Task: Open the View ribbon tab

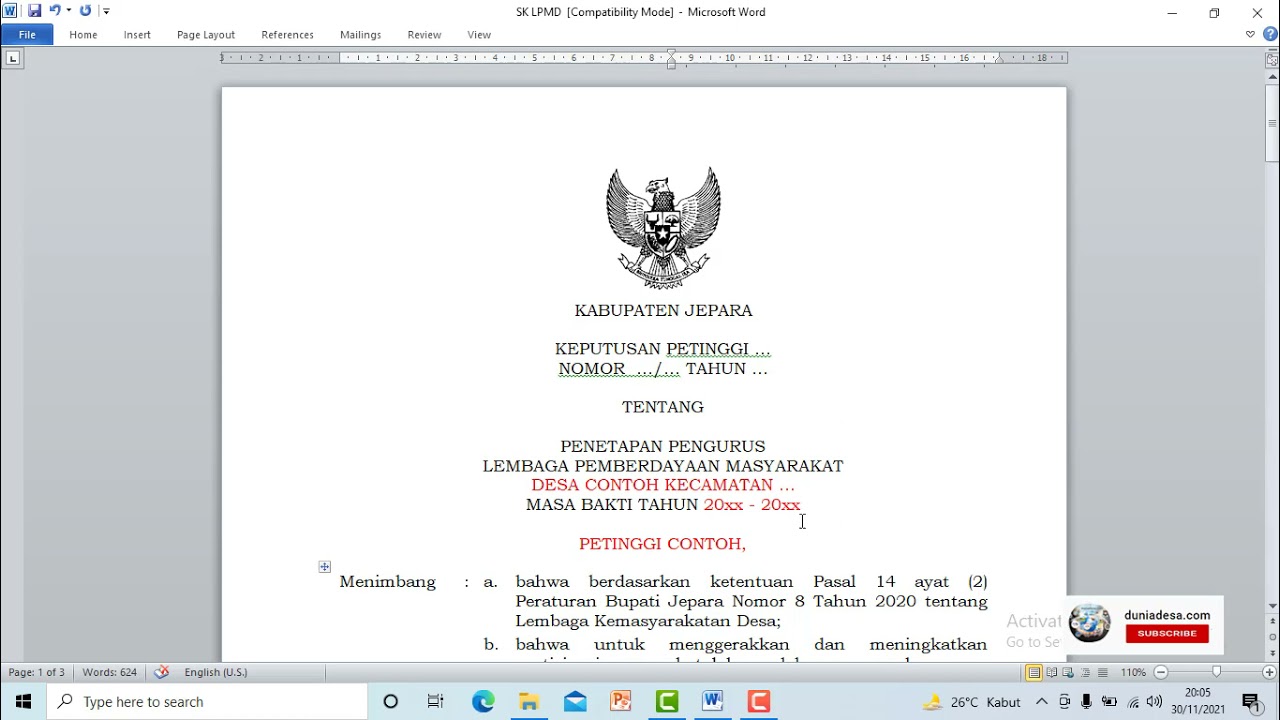Action: (479, 34)
